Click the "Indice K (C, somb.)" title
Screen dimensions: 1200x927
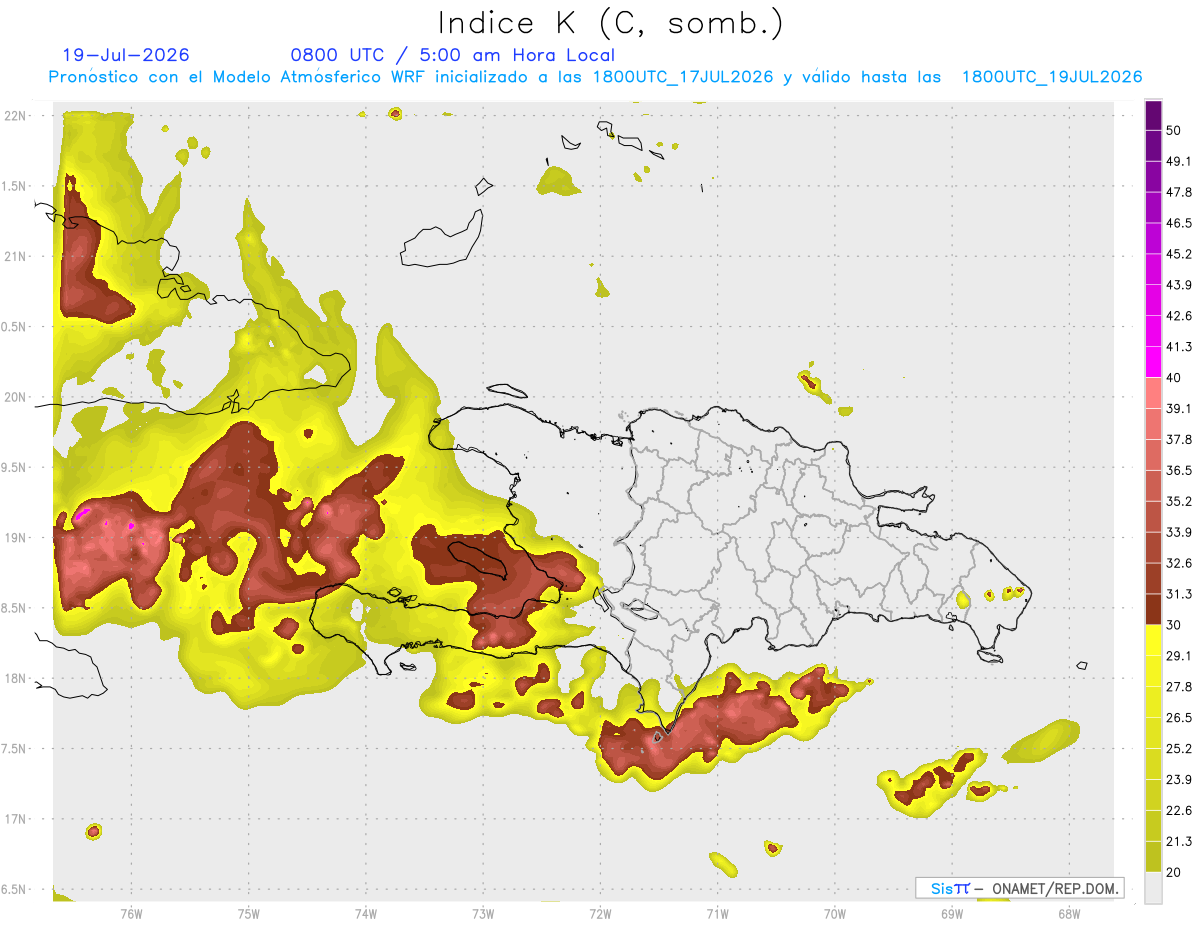[610, 23]
